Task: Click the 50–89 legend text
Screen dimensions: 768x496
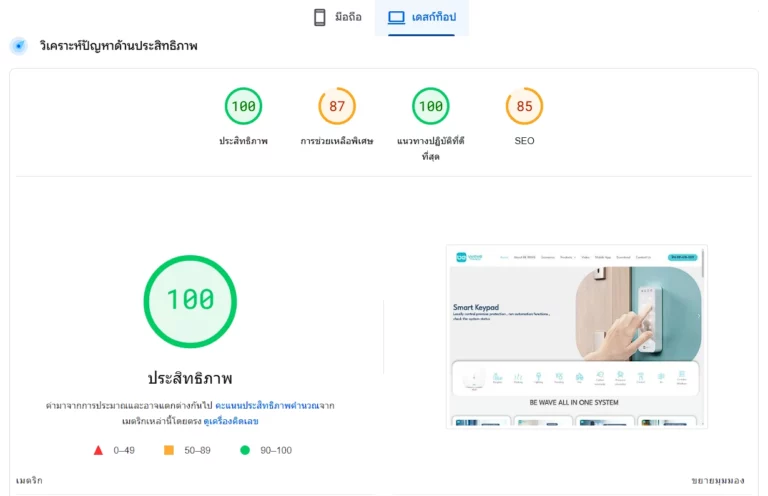Action: click(197, 450)
